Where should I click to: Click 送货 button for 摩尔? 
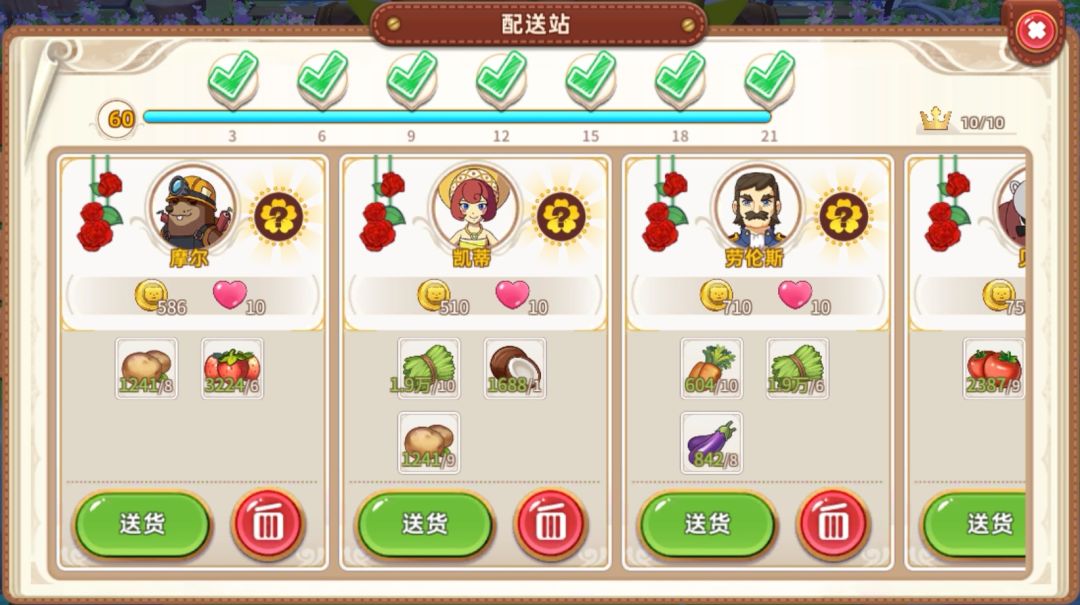pyautogui.click(x=143, y=524)
